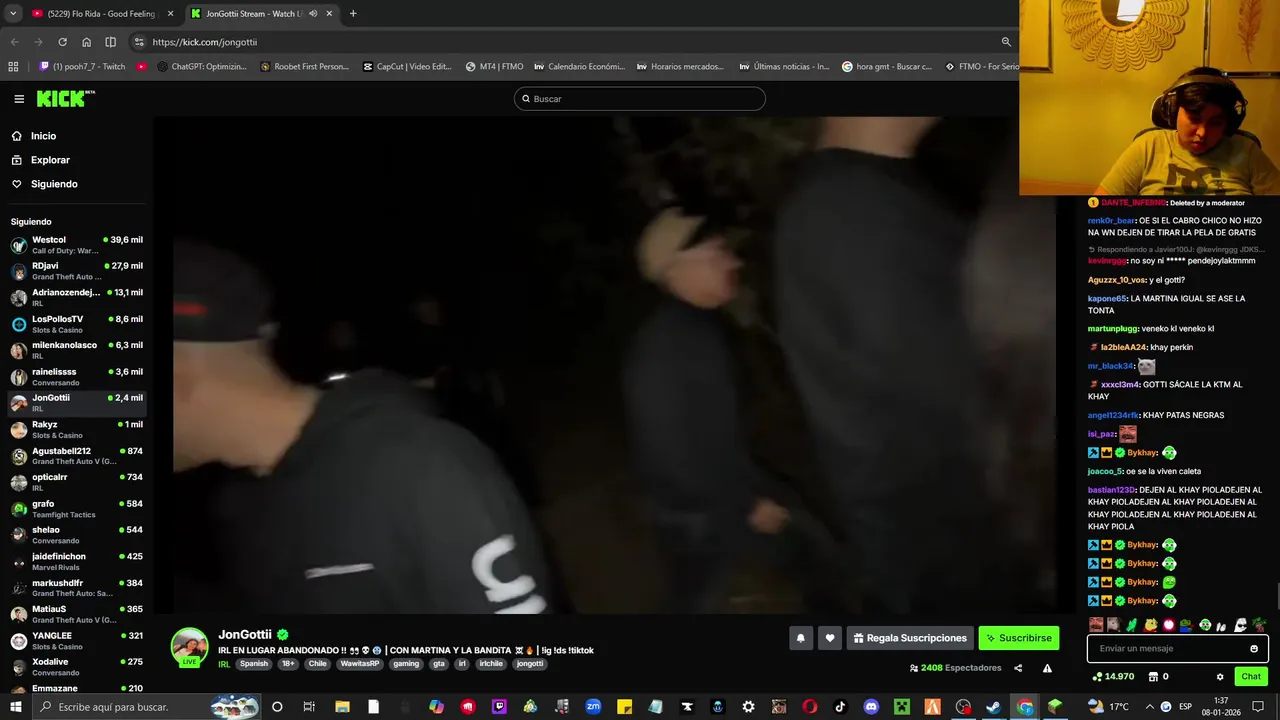Click the Windows taskbar search box
The width and height of the screenshot is (1280, 720).
145,707
